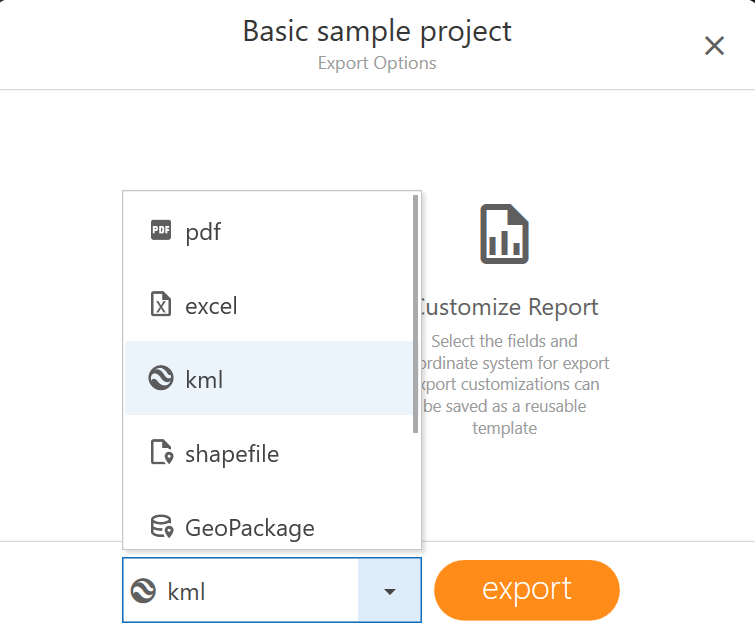This screenshot has width=755, height=632.
Task: Click the PDF file icon in list
Action: click(x=161, y=231)
